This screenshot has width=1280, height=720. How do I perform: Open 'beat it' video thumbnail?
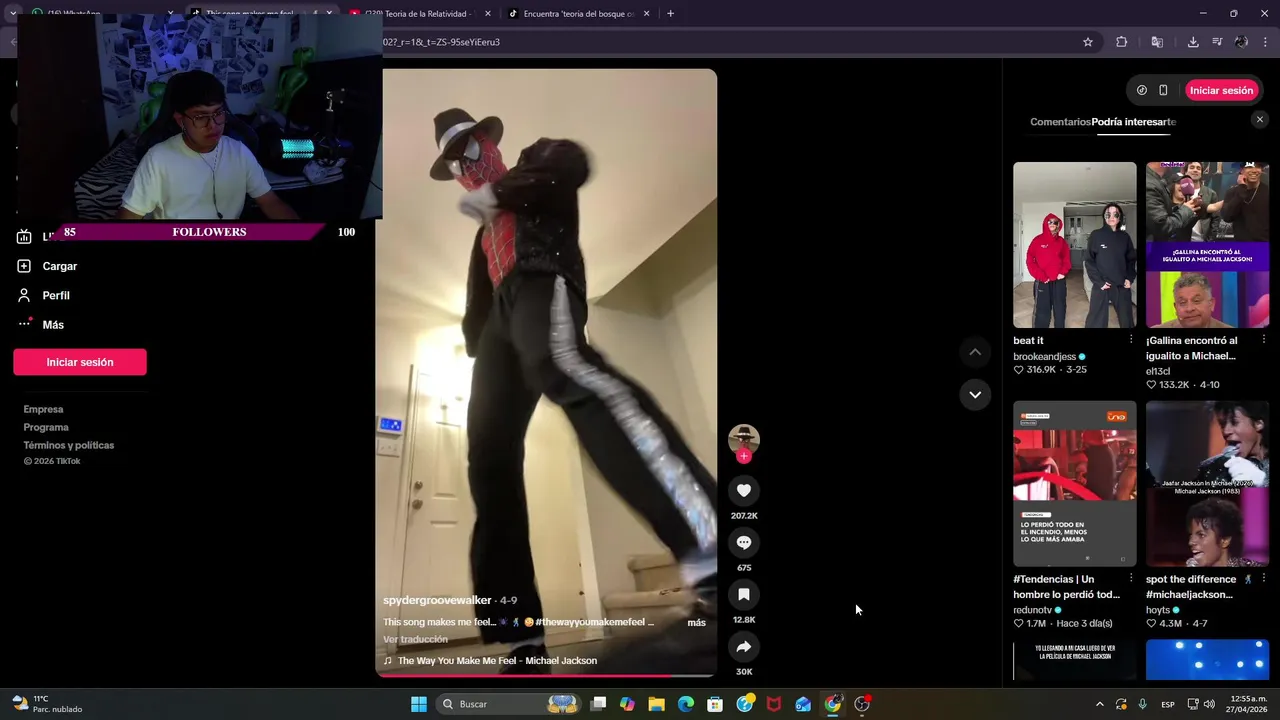(x=1075, y=245)
